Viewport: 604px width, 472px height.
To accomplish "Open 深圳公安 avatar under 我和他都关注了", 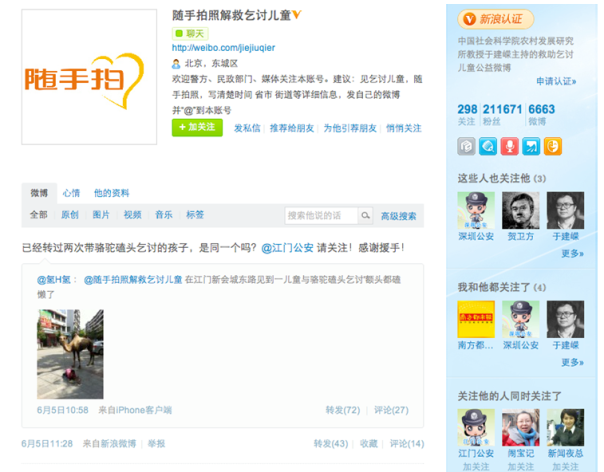I will [521, 319].
